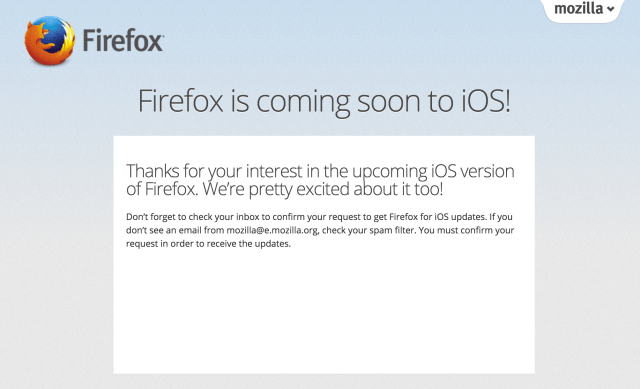640x389 pixels.
Task: Click the Firefox wordmark beside the logo
Action: tap(122, 40)
